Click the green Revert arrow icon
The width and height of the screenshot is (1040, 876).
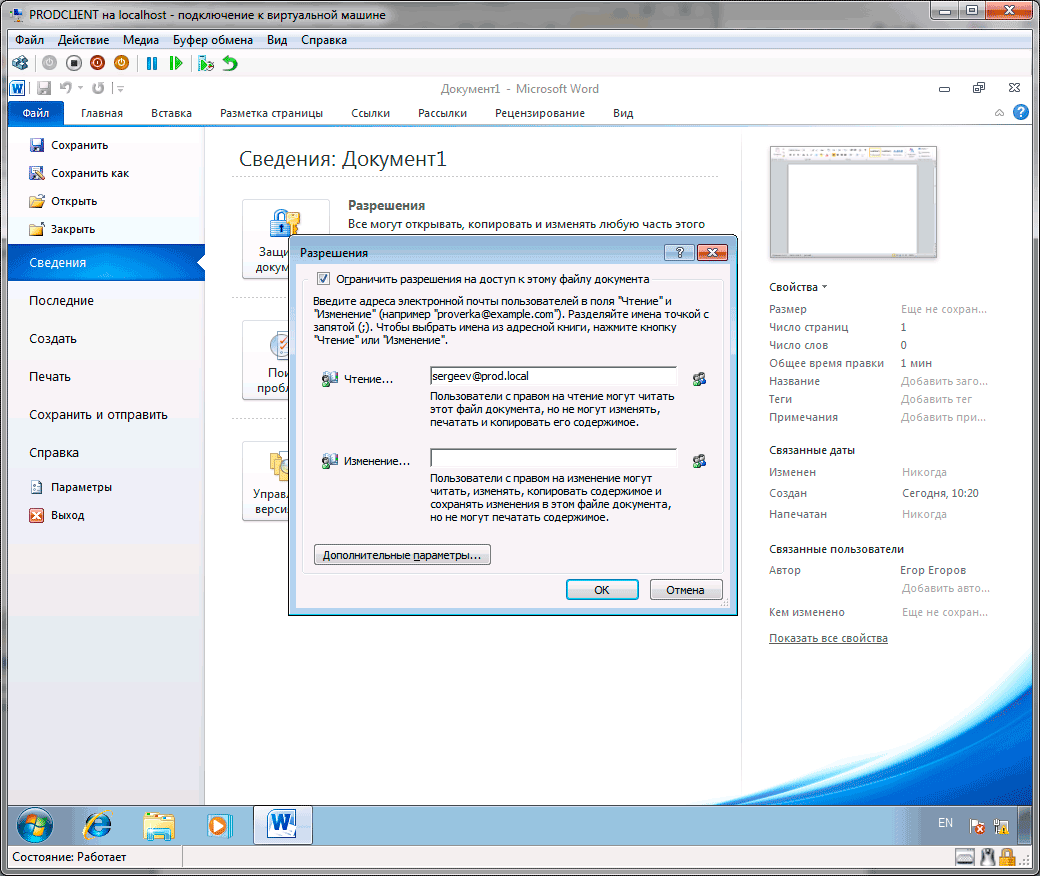click(230, 63)
